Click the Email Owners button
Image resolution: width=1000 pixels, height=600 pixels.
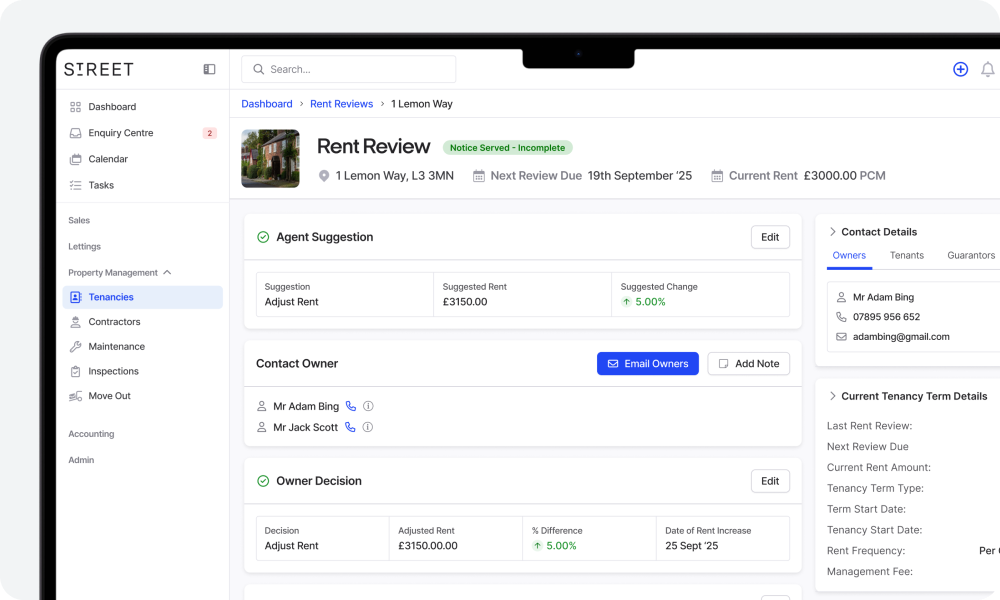click(647, 363)
